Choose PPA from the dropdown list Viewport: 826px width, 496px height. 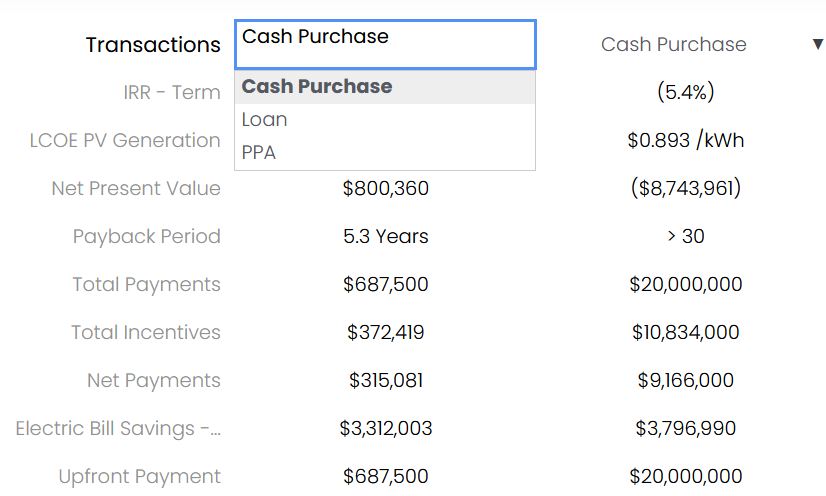click(385, 153)
